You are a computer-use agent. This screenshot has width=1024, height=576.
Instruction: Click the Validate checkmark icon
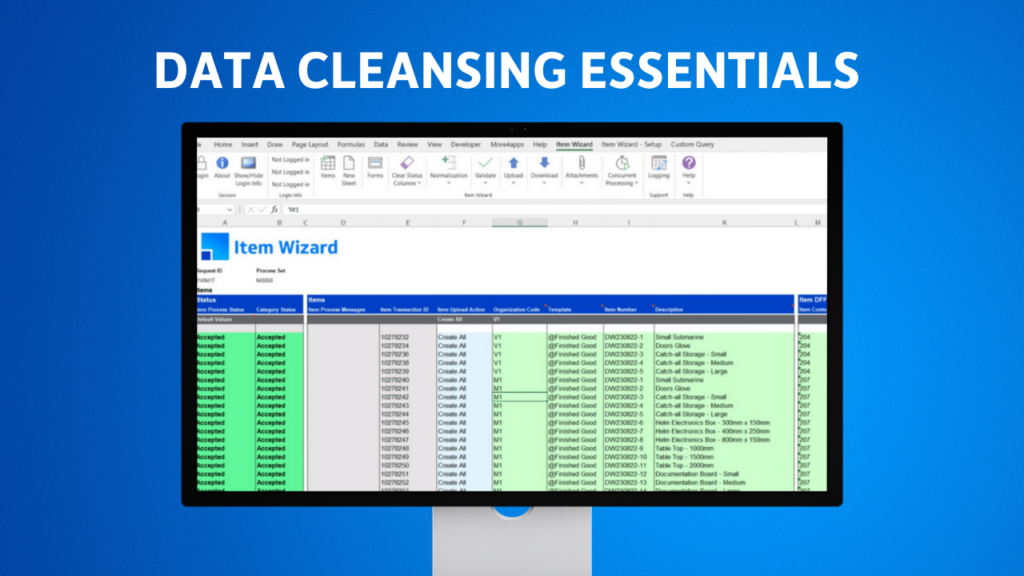tap(485, 163)
